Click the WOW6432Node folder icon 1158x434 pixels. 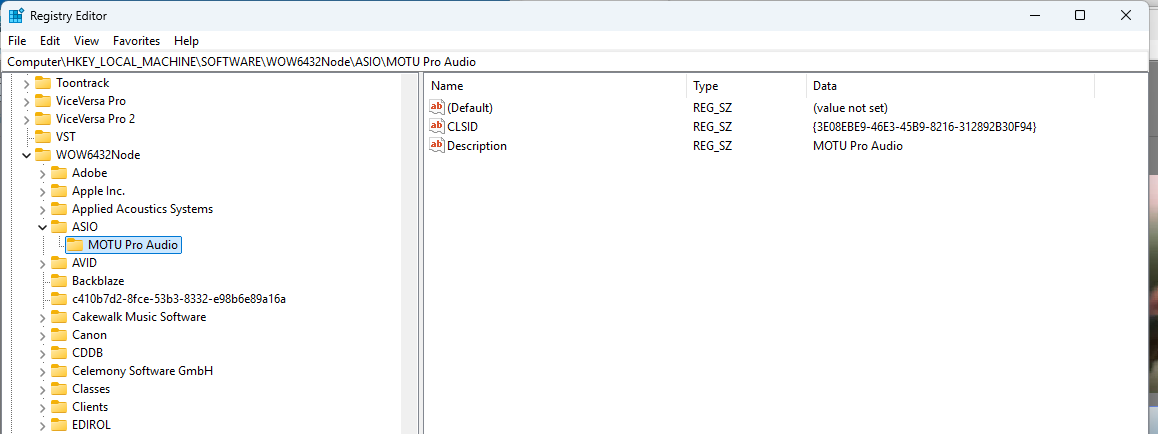click(x=43, y=155)
